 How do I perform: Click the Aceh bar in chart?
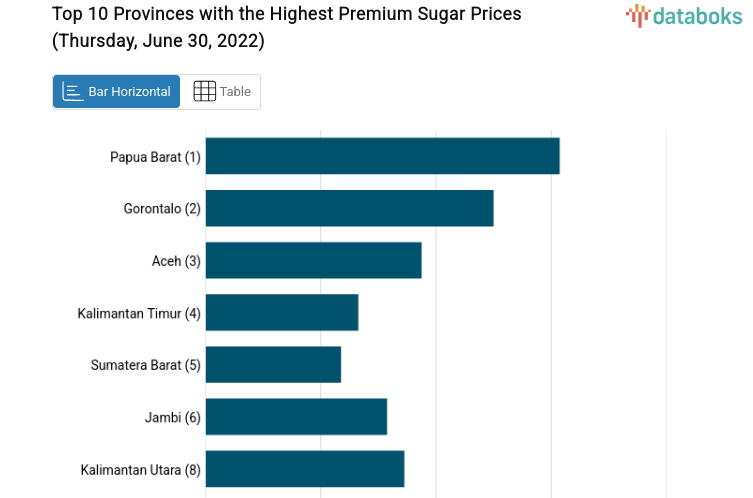pyautogui.click(x=313, y=260)
